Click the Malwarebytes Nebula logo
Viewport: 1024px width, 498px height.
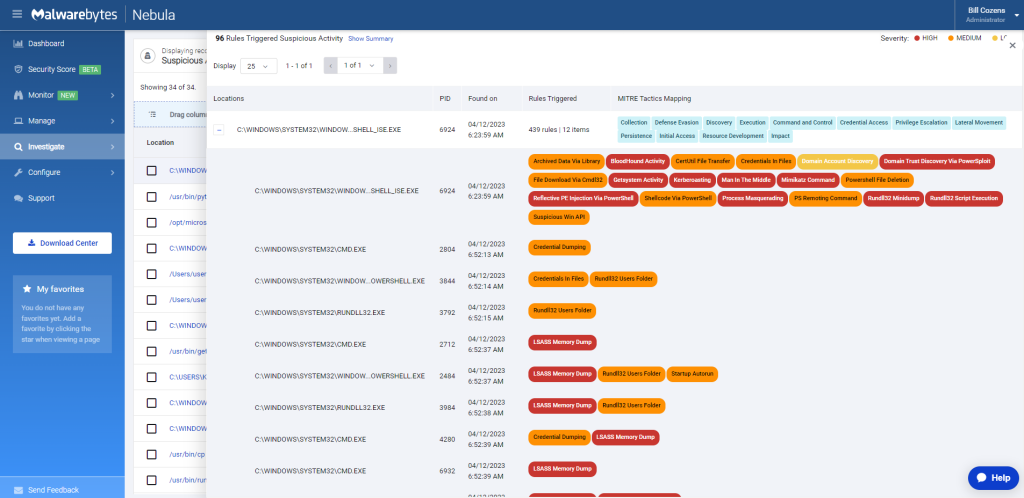click(103, 14)
